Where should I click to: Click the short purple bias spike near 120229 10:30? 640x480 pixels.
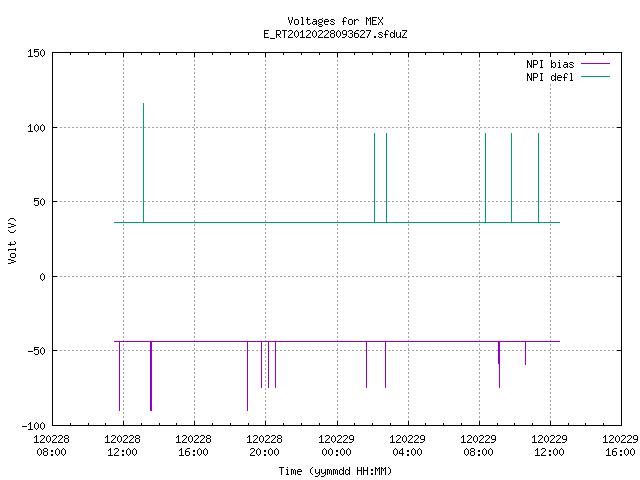(x=525, y=353)
